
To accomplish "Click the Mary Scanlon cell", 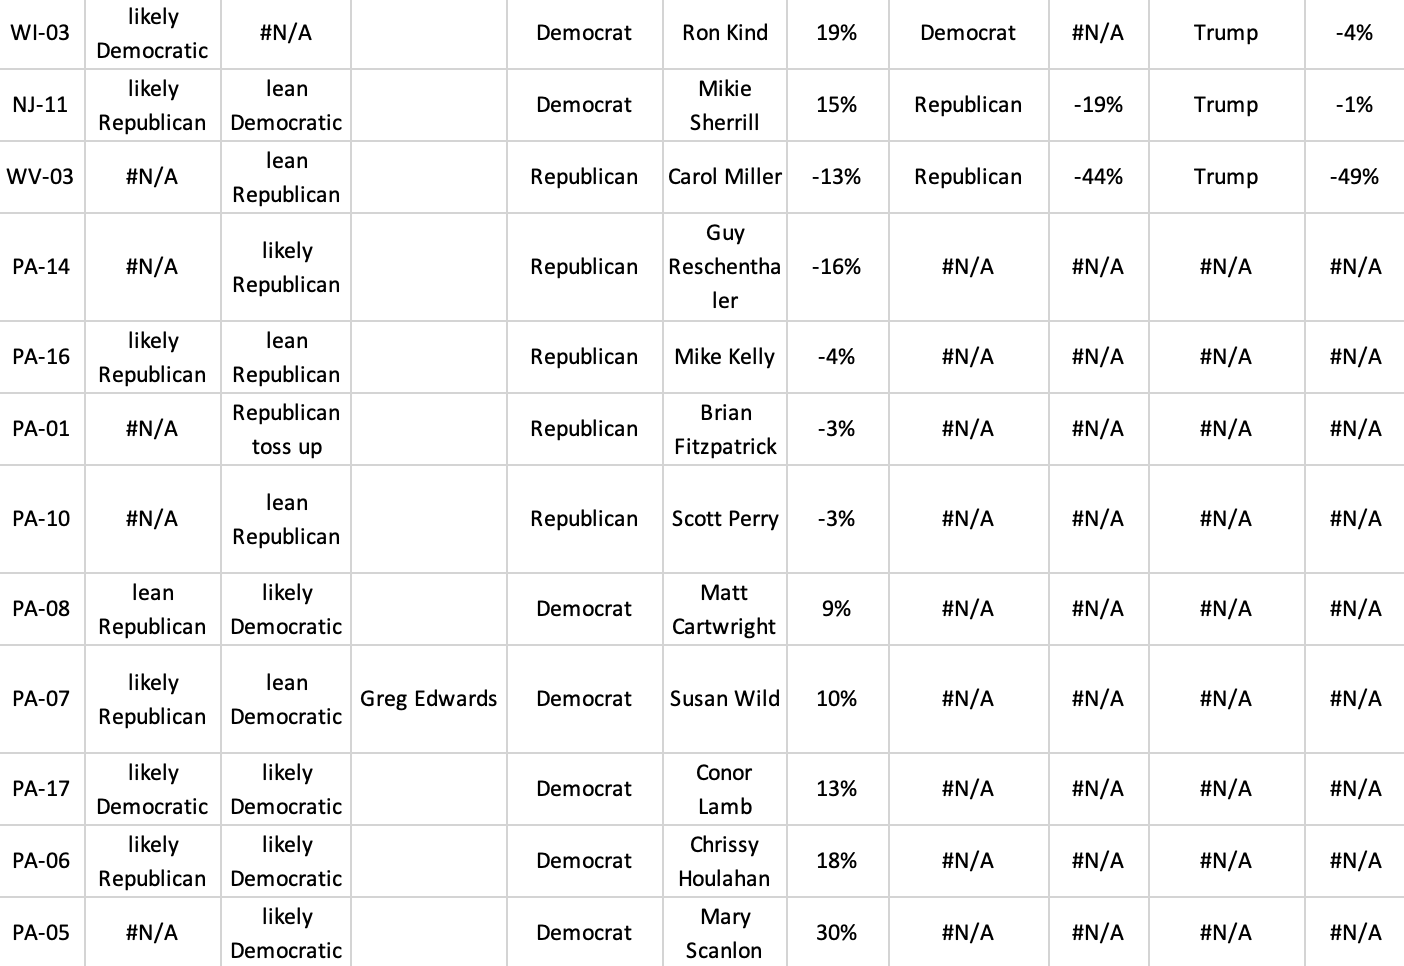I will point(724,933).
